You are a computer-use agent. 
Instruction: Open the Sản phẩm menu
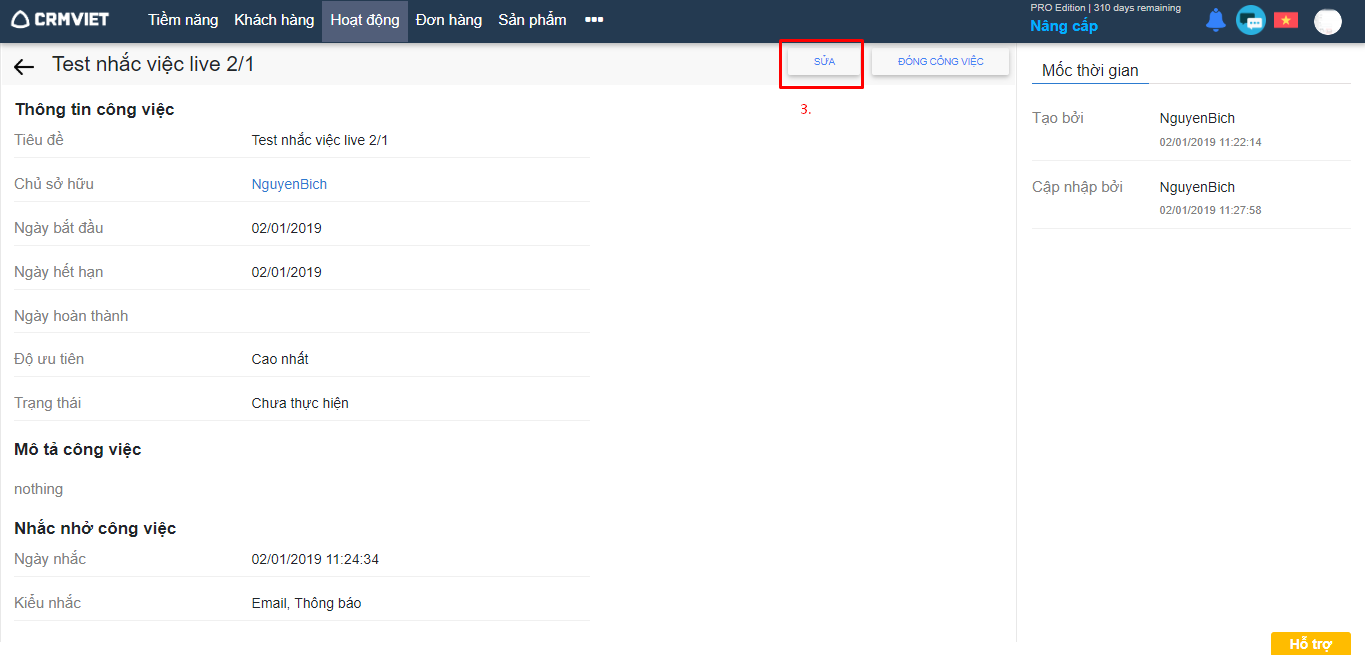click(x=532, y=20)
